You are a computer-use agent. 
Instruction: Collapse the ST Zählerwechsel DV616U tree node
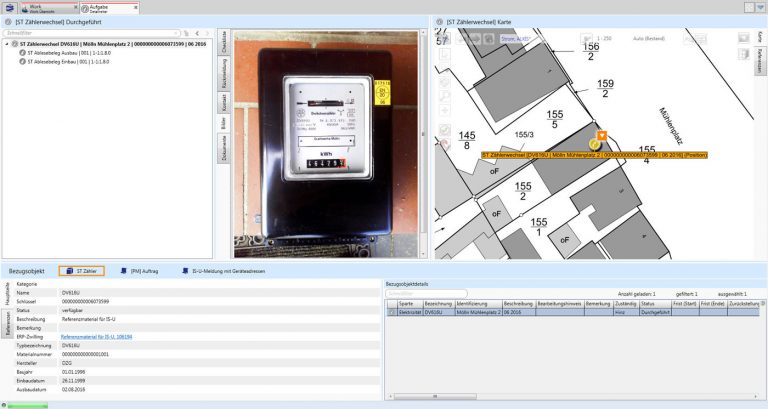pyautogui.click(x=6, y=44)
